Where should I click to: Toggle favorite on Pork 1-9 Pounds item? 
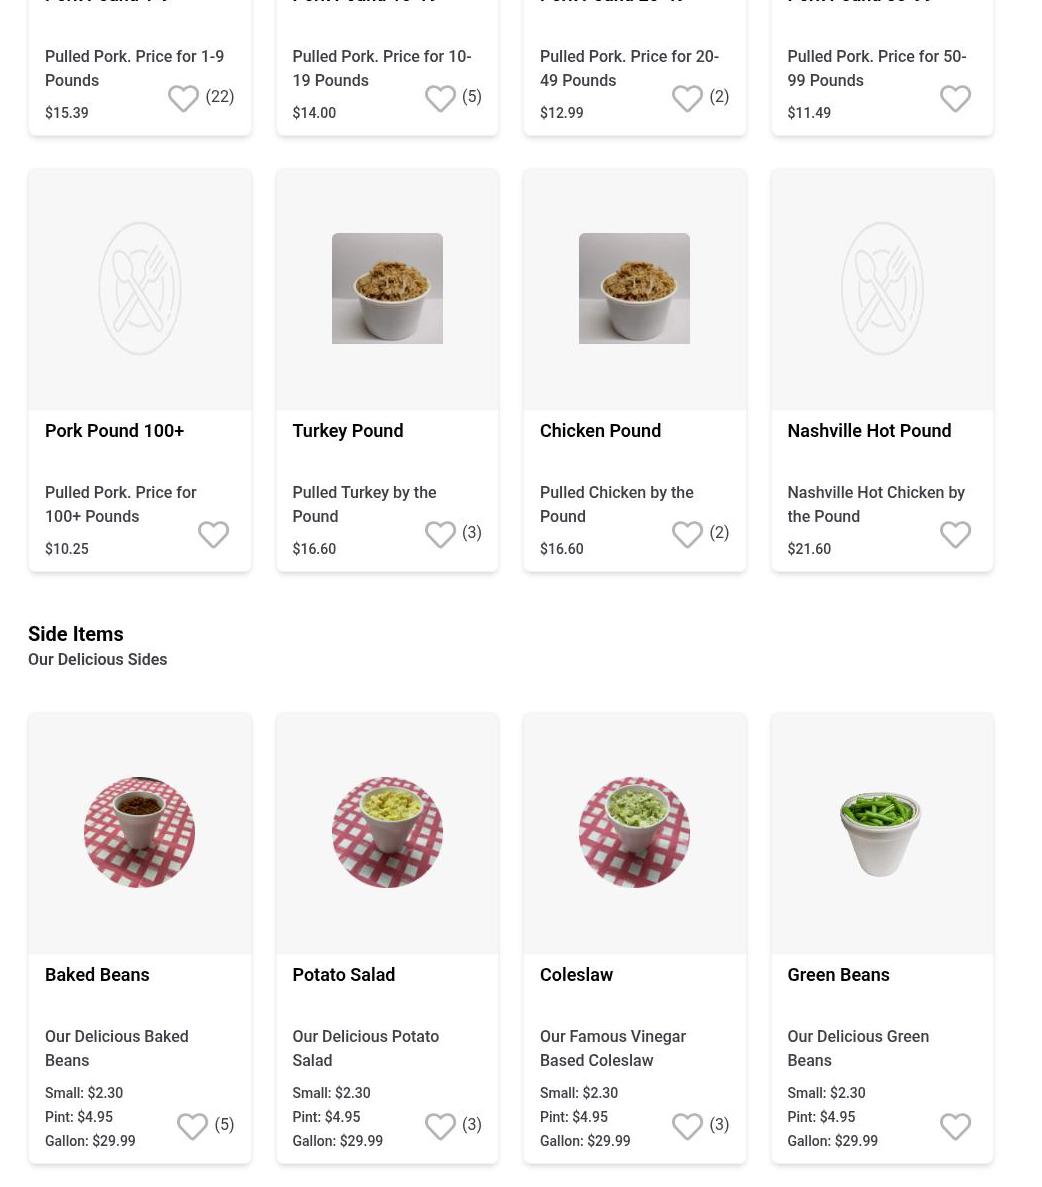183,99
